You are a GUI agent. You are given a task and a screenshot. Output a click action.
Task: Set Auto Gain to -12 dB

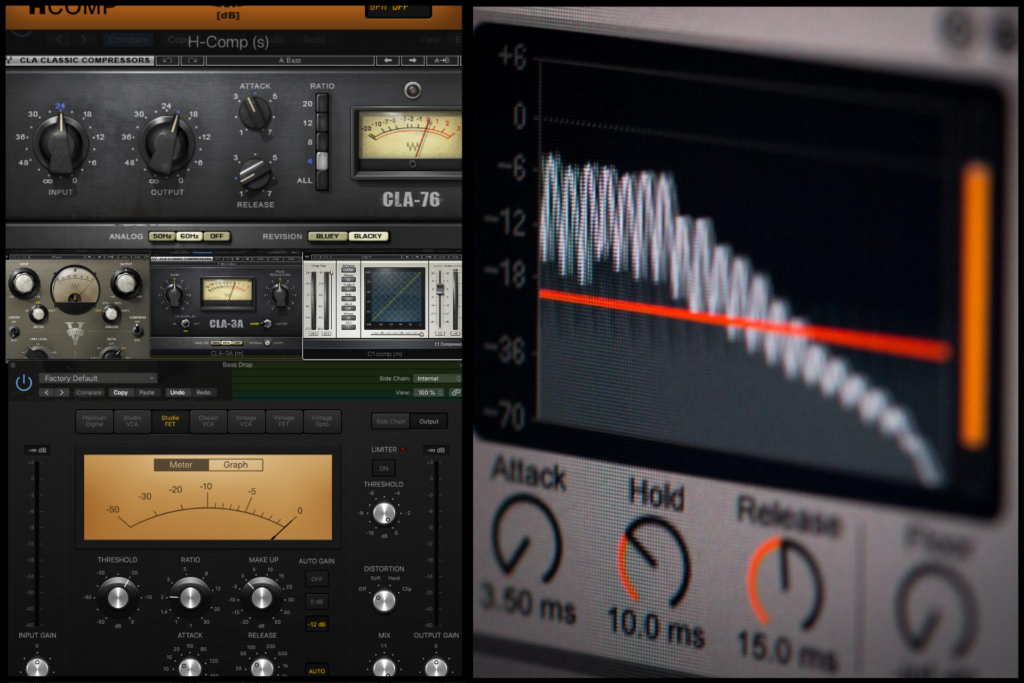coord(317,625)
